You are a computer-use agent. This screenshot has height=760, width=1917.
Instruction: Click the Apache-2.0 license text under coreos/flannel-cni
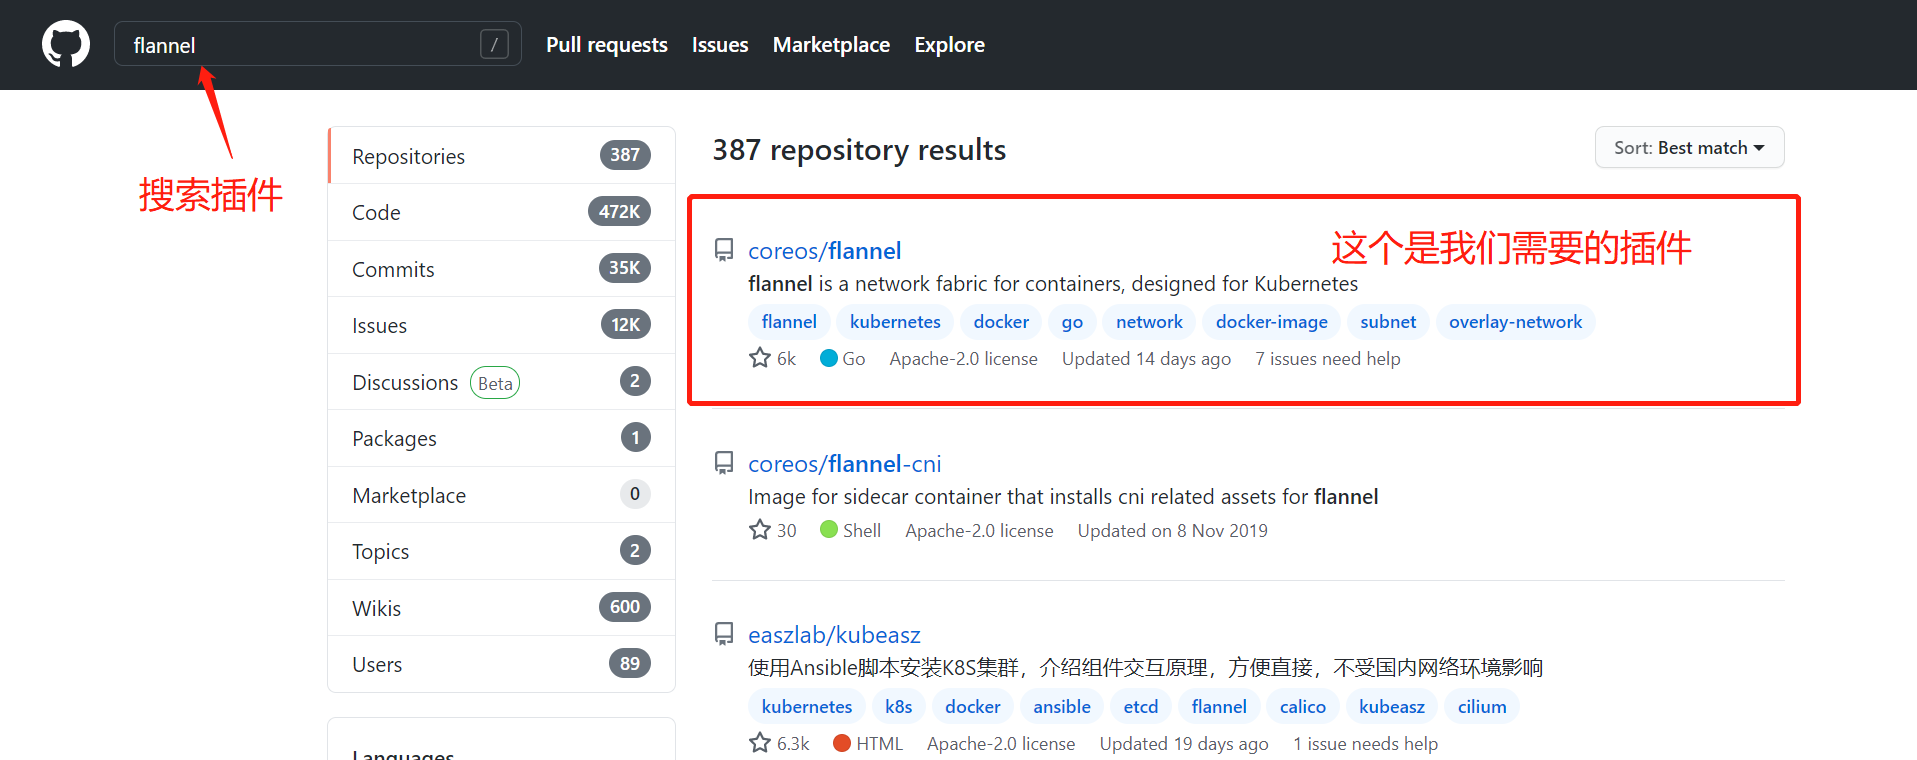[979, 531]
